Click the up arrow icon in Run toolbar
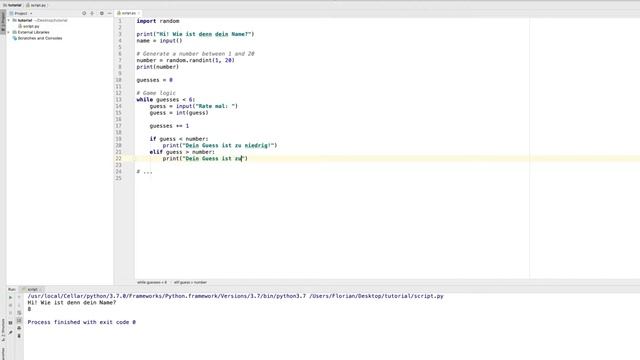 click(x=19, y=297)
